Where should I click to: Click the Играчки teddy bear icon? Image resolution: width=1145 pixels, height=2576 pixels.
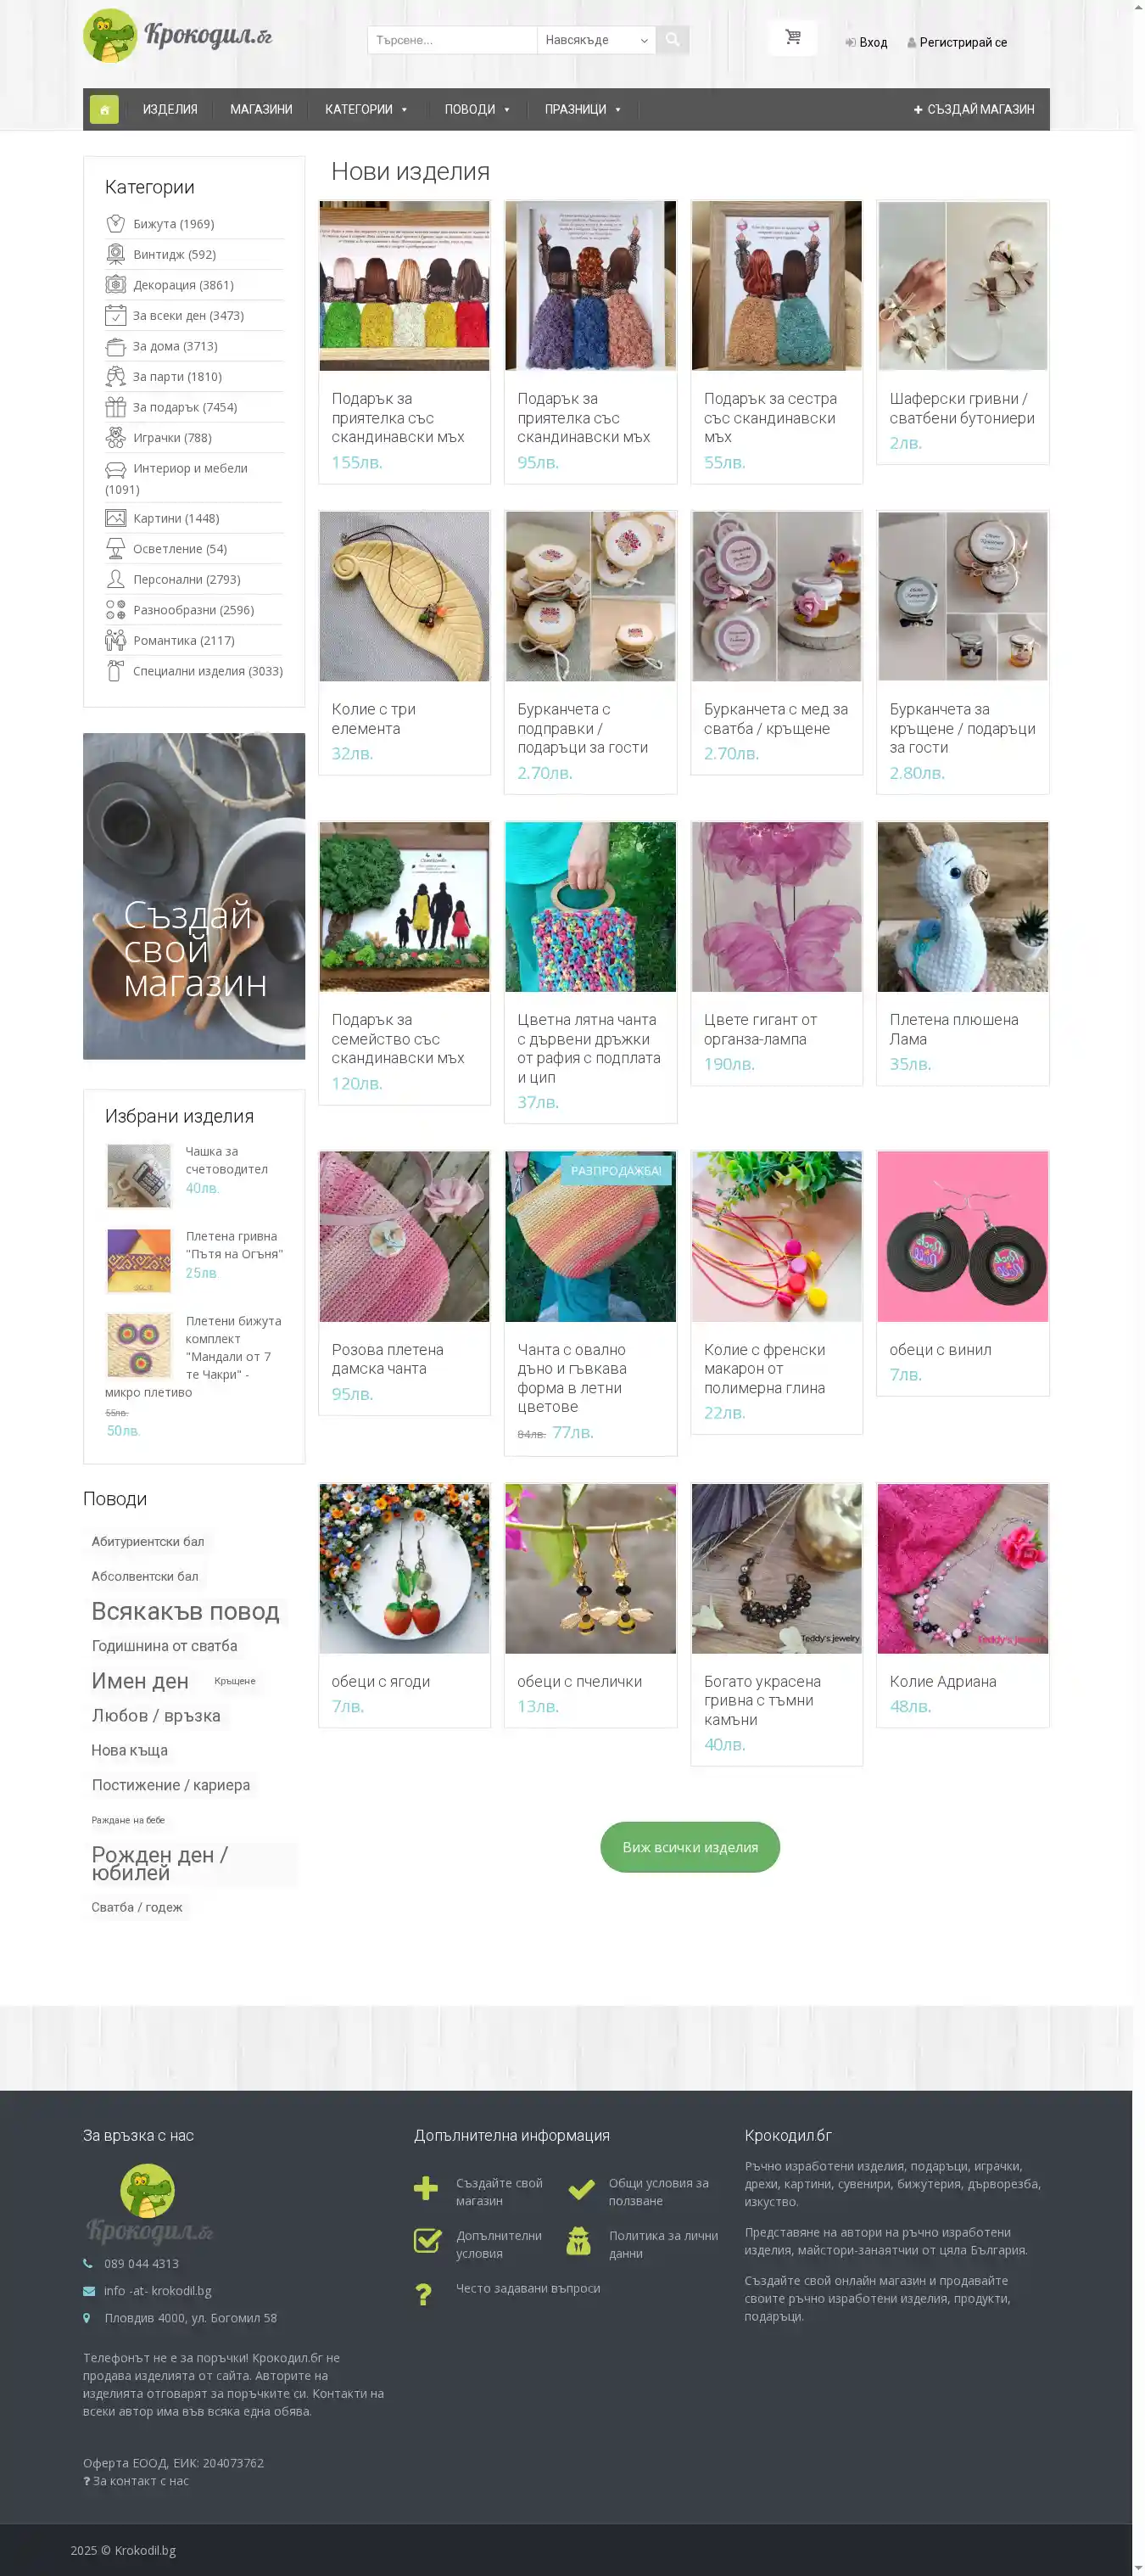click(116, 438)
